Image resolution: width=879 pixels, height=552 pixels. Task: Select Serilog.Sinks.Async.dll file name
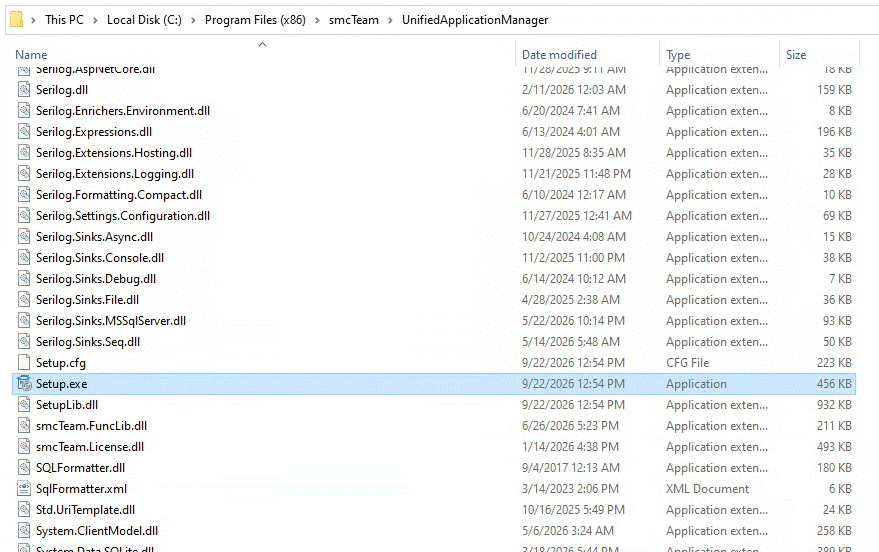pyautogui.click(x=94, y=237)
